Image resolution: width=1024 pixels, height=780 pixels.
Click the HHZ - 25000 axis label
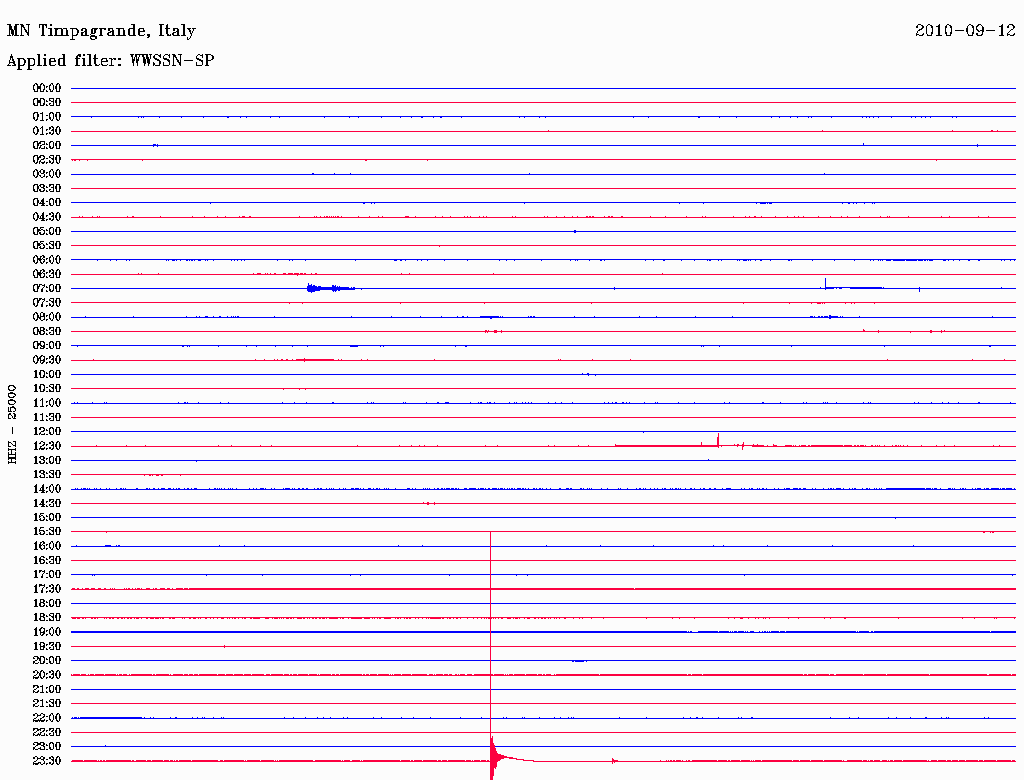pos(12,424)
